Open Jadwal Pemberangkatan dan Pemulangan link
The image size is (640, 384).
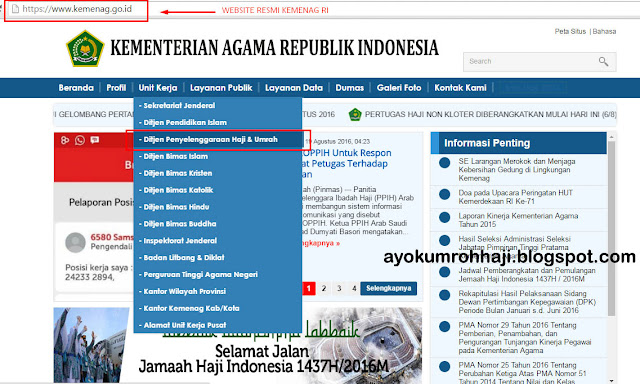click(x=527, y=275)
